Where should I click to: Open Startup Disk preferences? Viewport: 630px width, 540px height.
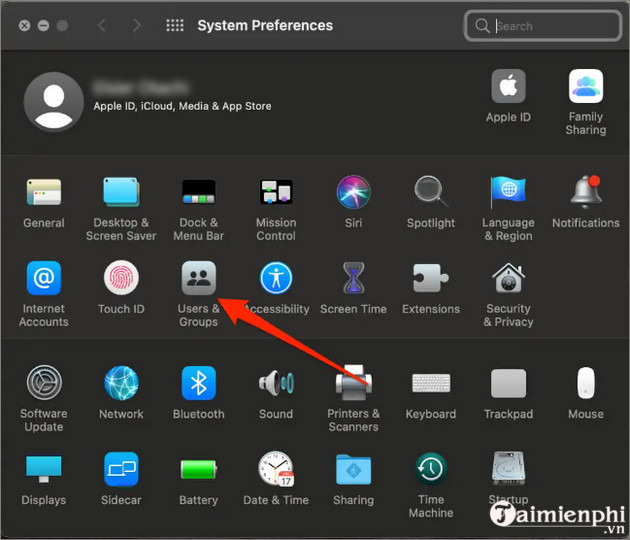point(508,469)
